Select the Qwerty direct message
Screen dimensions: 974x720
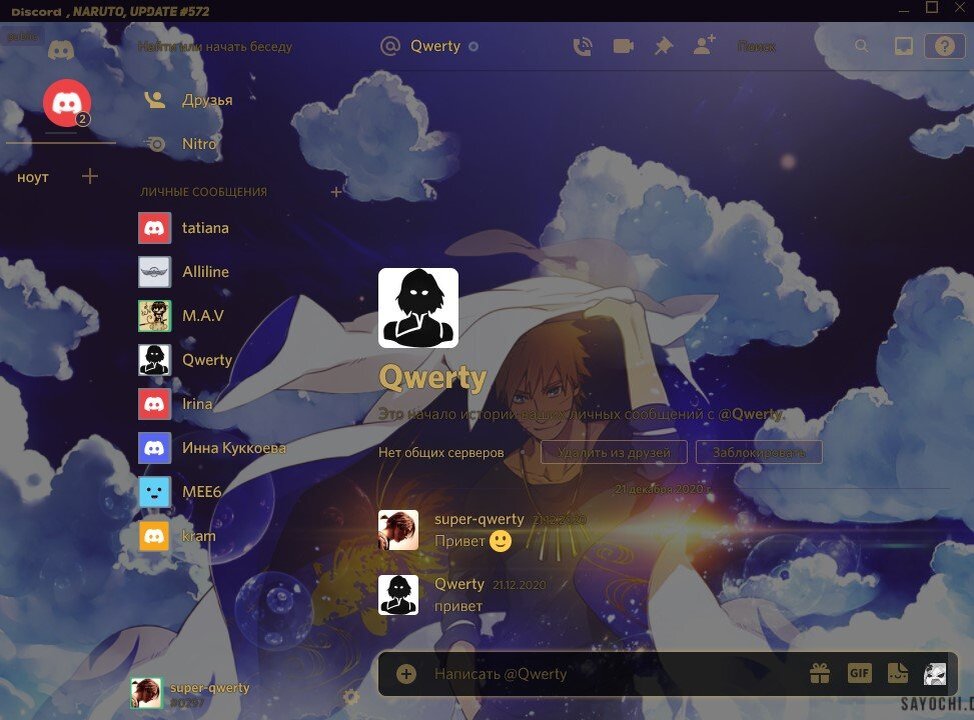(x=240, y=360)
